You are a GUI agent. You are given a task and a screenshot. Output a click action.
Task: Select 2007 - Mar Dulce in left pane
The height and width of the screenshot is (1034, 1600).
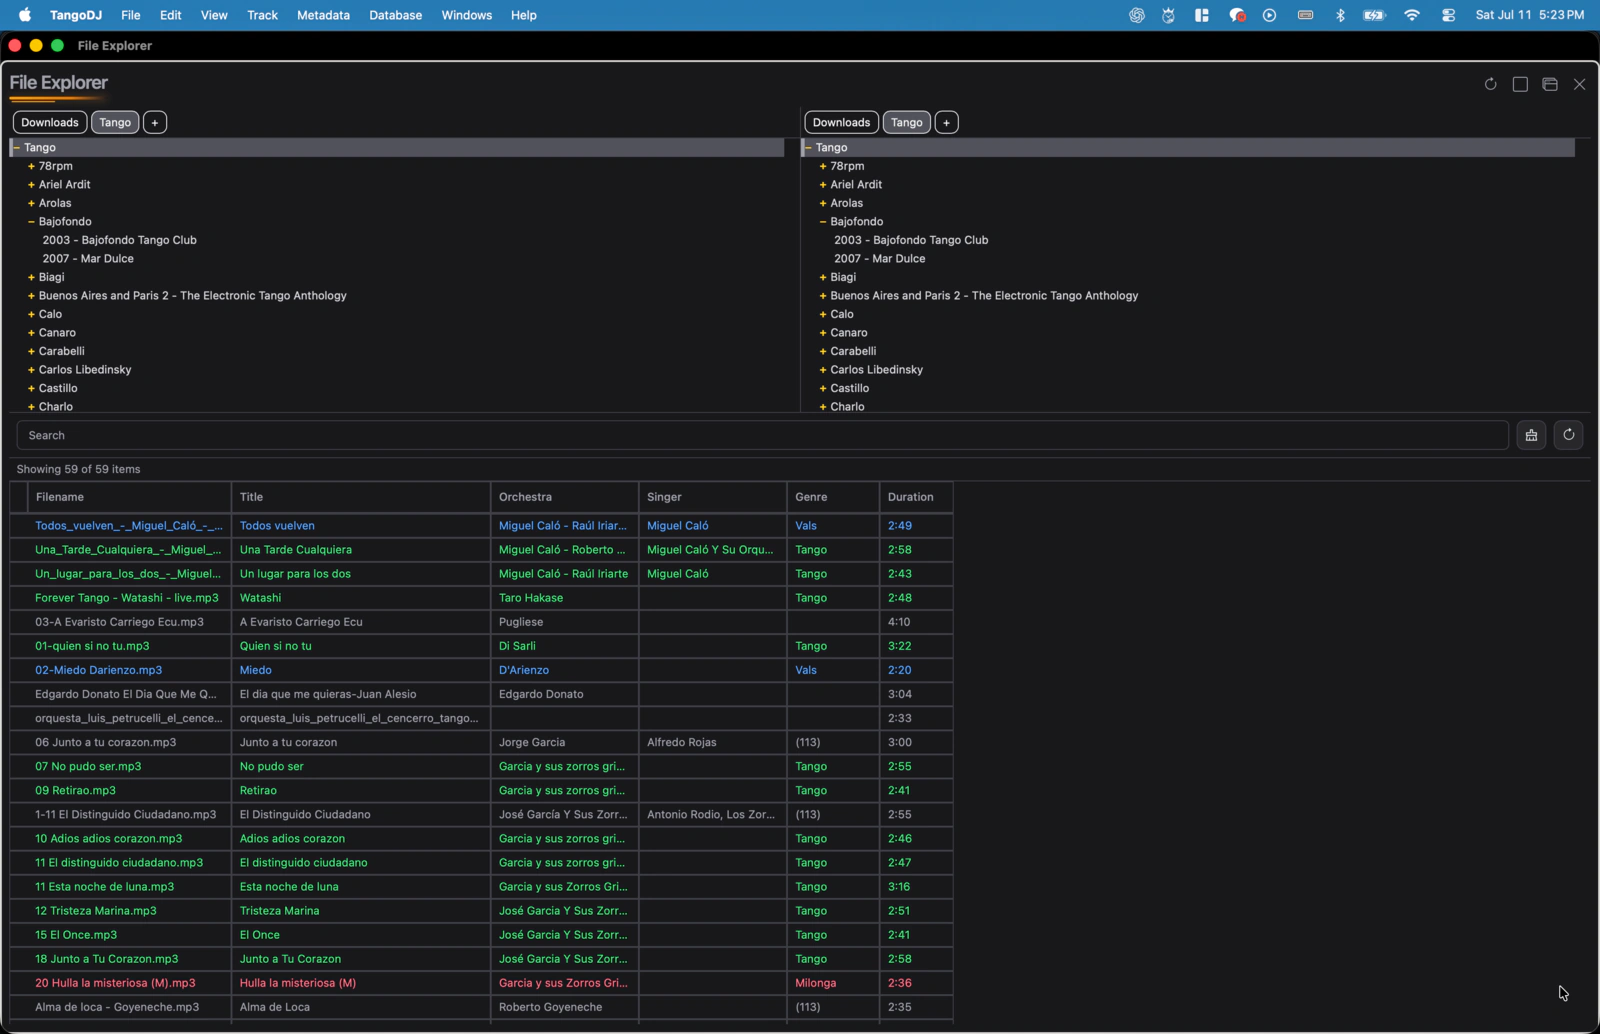88,258
